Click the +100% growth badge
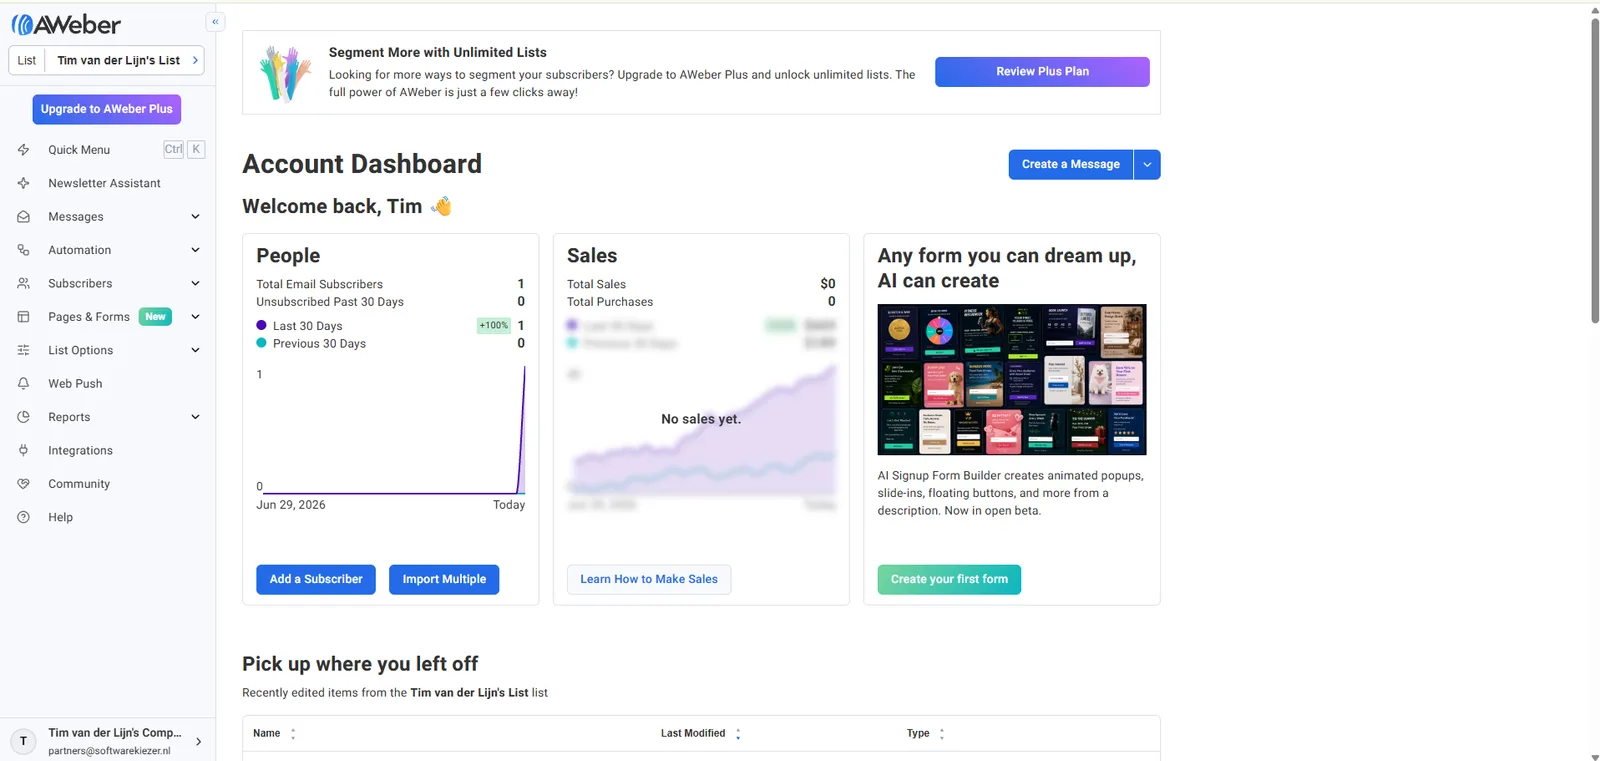 tap(494, 326)
